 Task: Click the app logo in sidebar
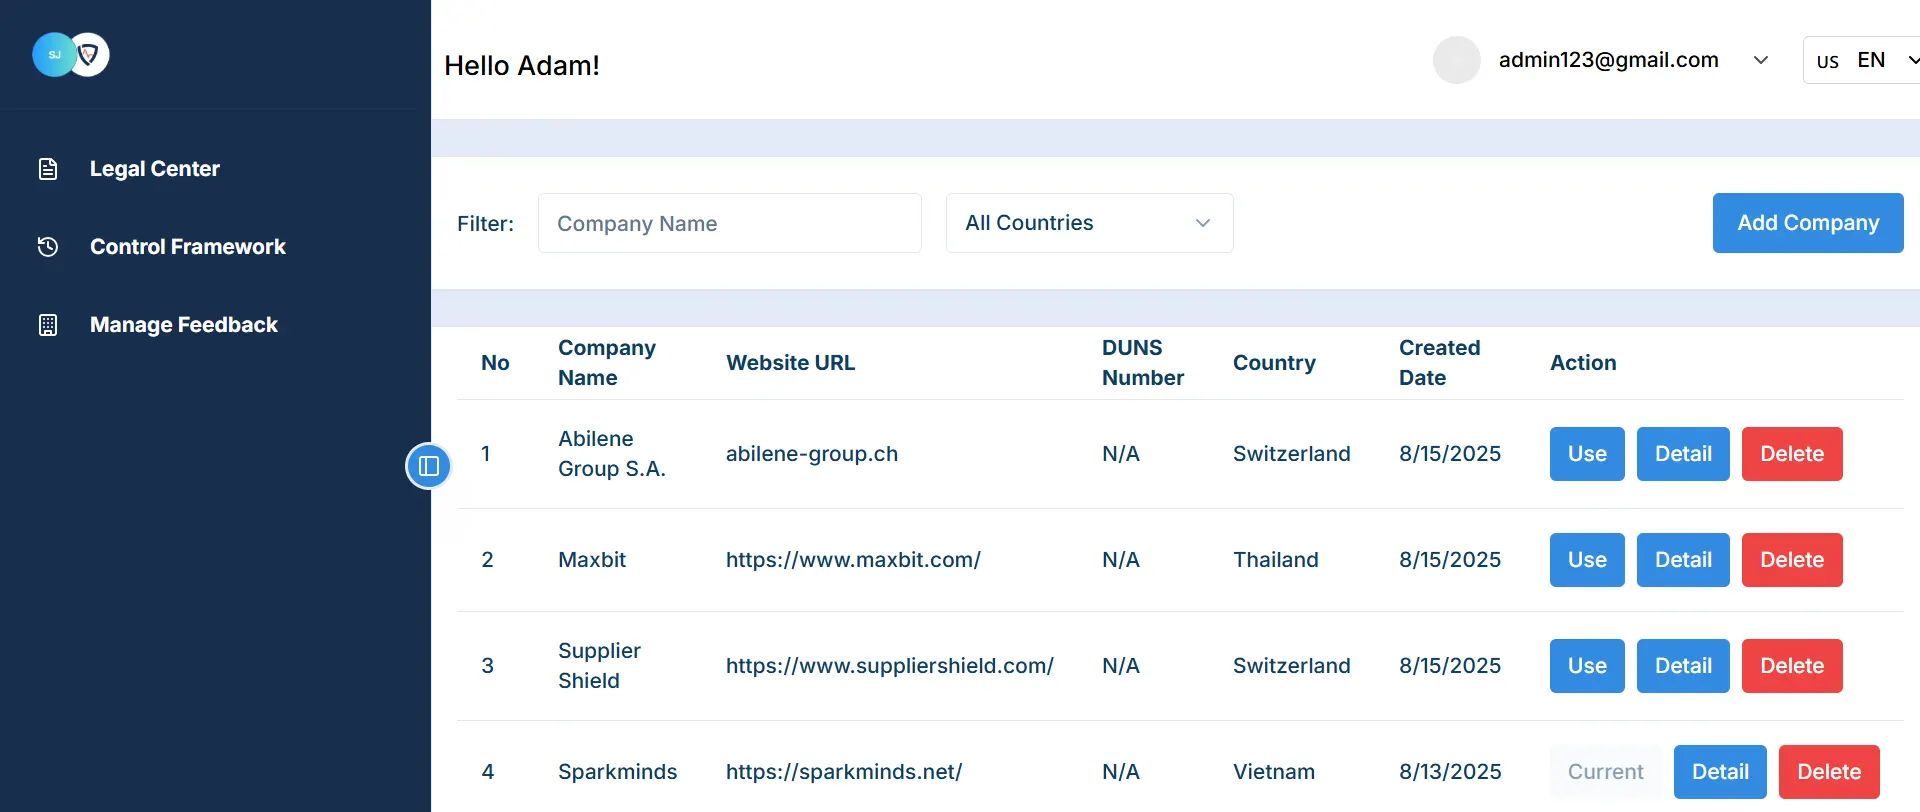(71, 55)
